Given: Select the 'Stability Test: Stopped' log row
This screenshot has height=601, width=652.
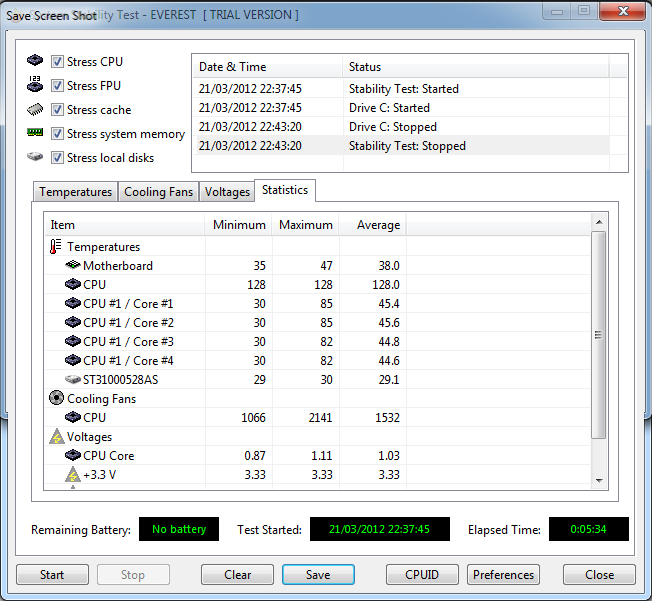Looking at the screenshot, I should point(402,146).
